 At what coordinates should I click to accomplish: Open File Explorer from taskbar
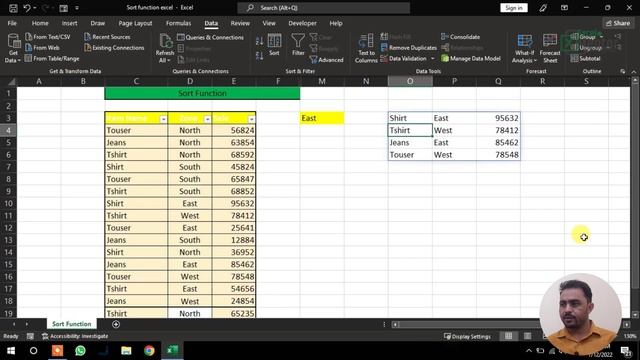tap(126, 351)
